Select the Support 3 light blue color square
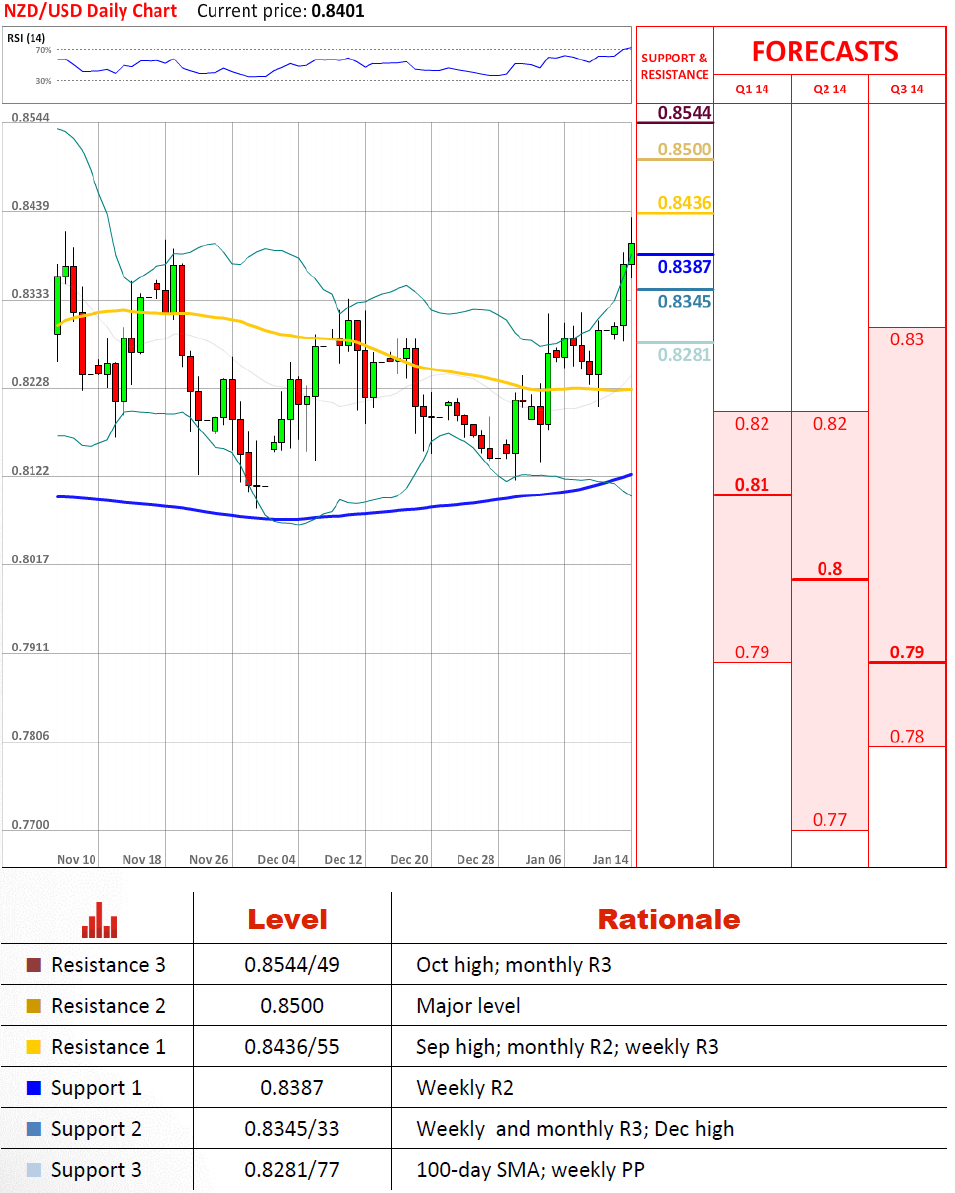The image size is (955, 1193). pos(34,1170)
